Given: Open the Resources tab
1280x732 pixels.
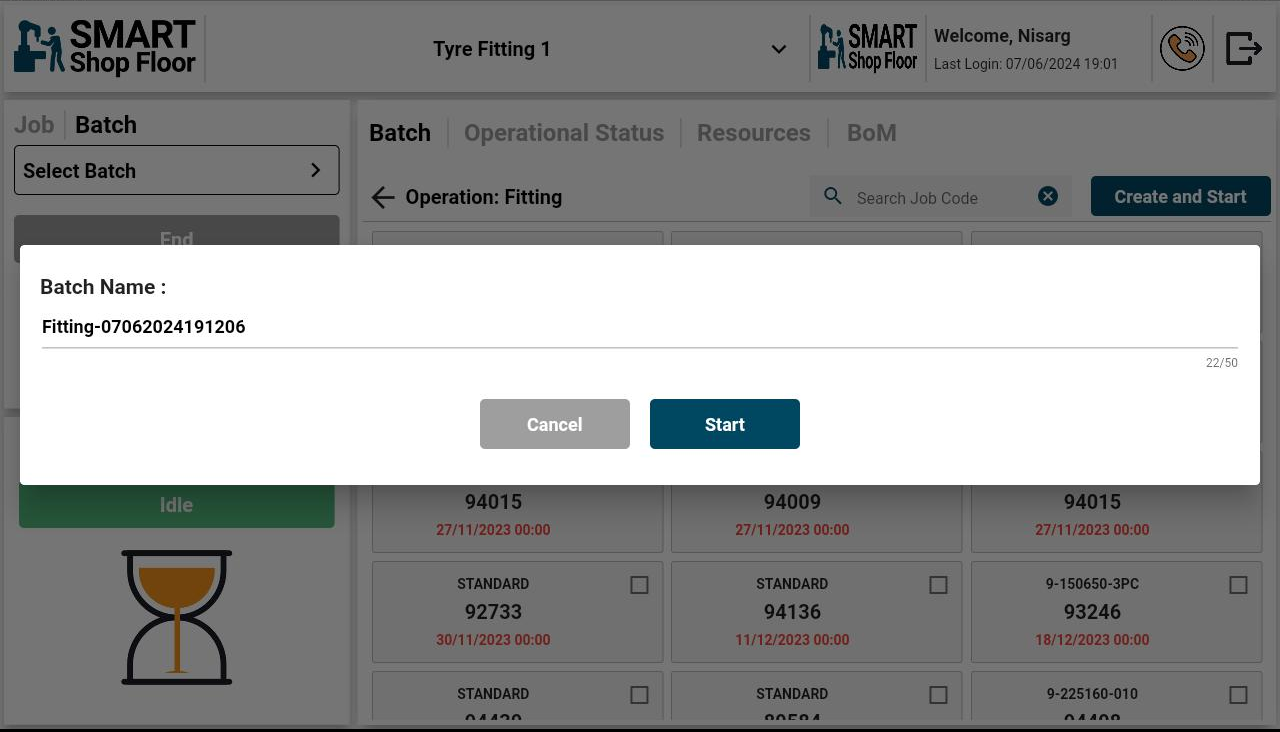Looking at the screenshot, I should 754,133.
